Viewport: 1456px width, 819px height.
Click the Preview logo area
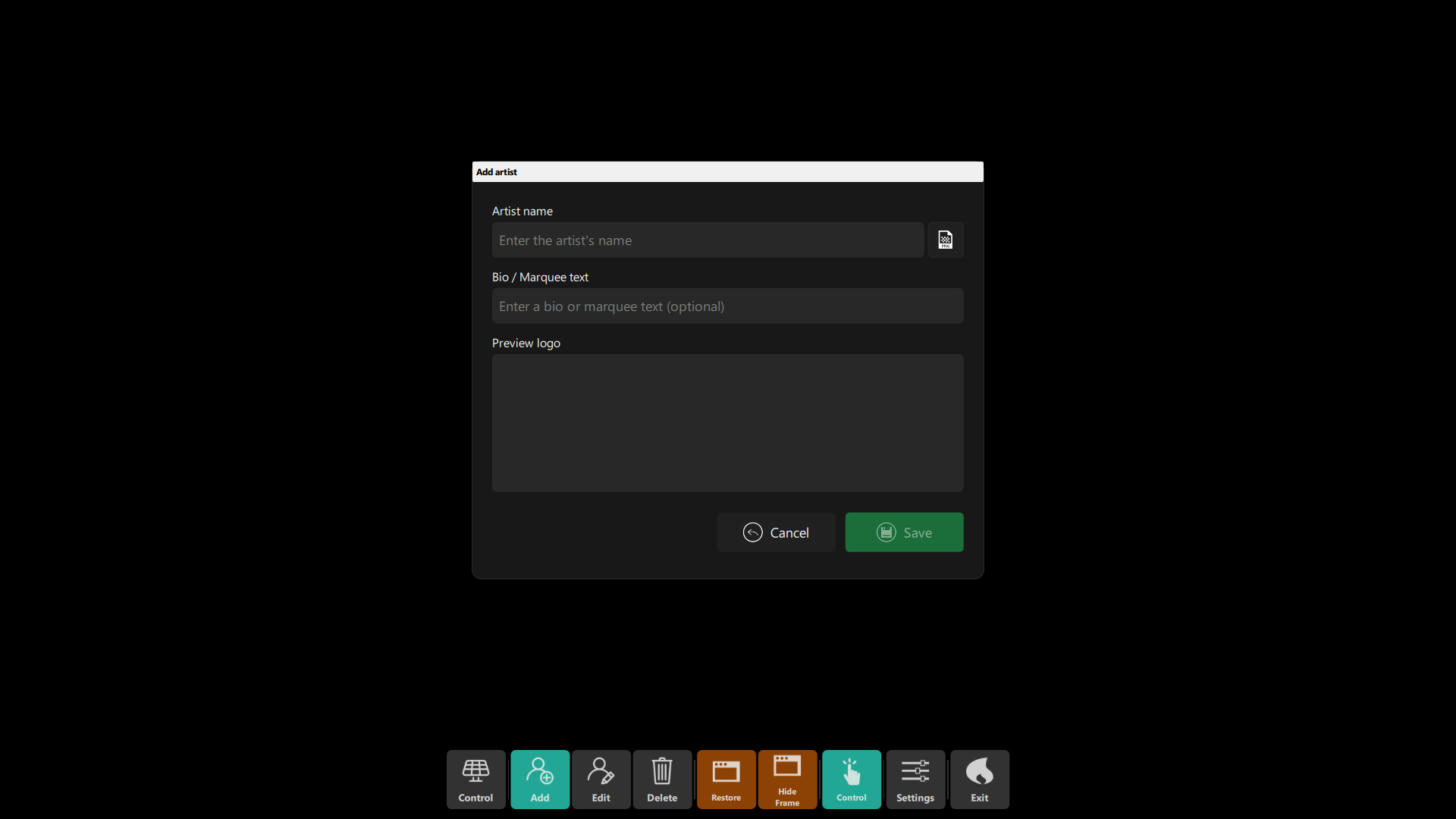(x=727, y=423)
